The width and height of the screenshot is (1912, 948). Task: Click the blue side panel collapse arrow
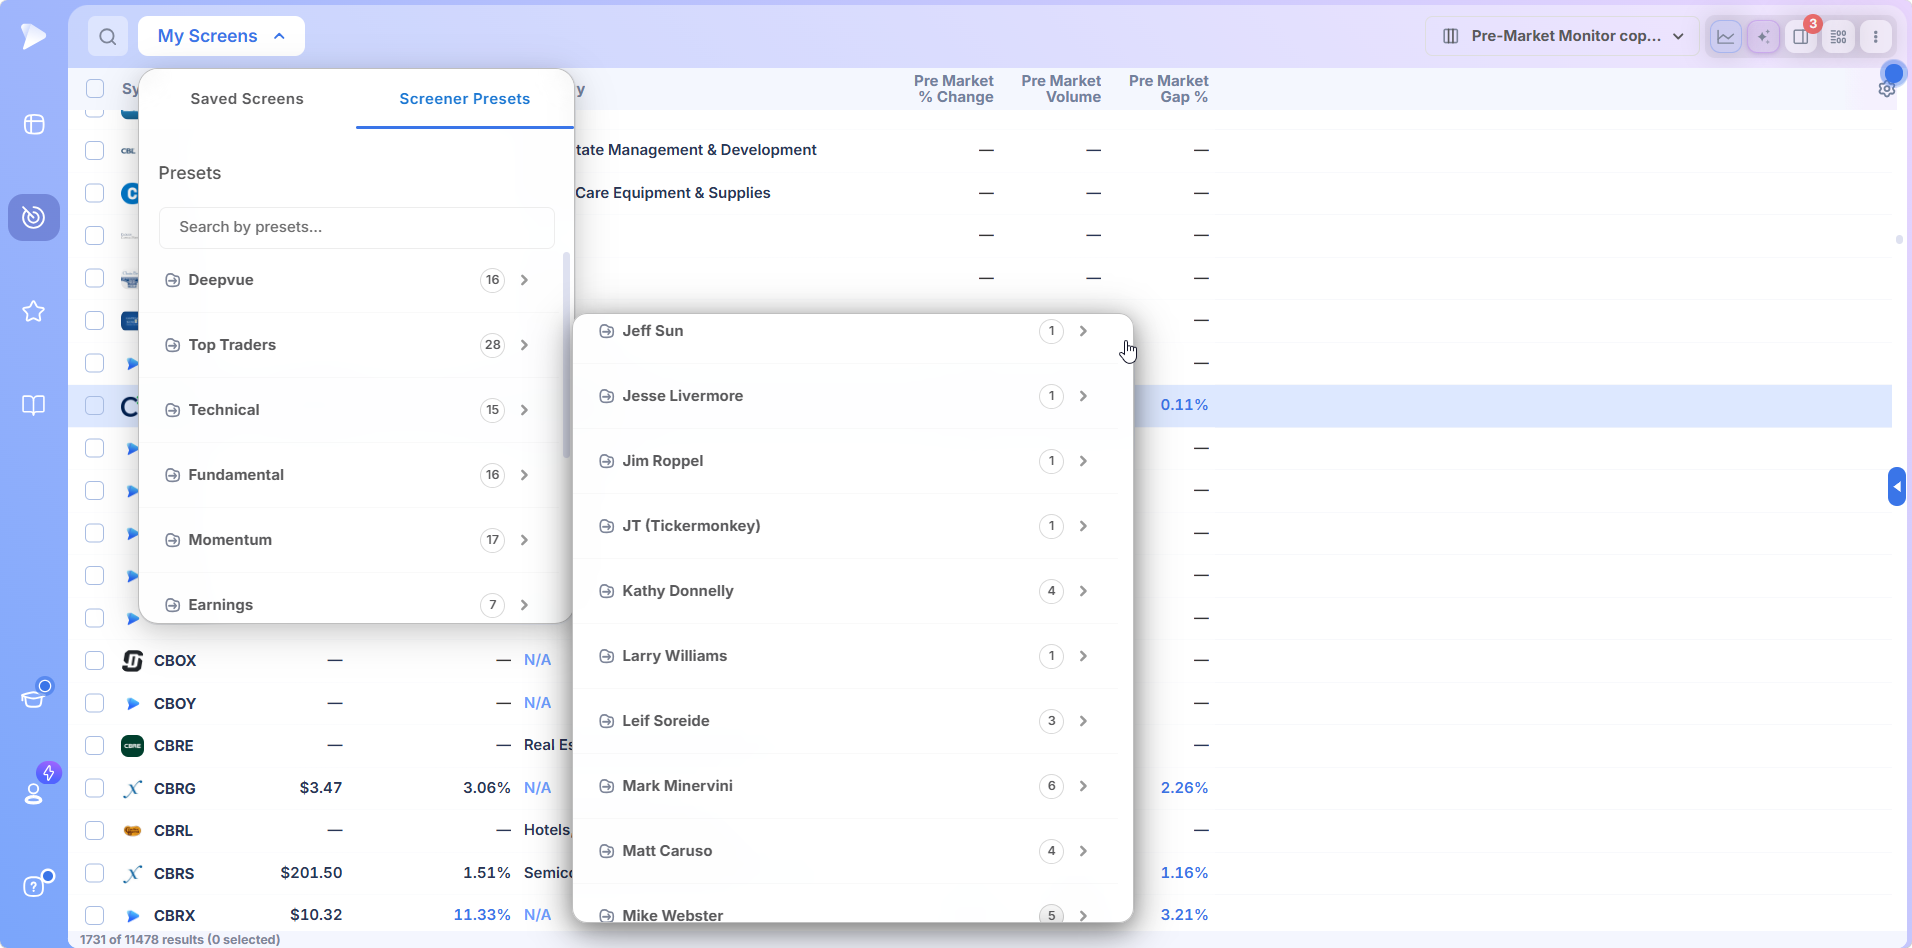(x=1897, y=487)
